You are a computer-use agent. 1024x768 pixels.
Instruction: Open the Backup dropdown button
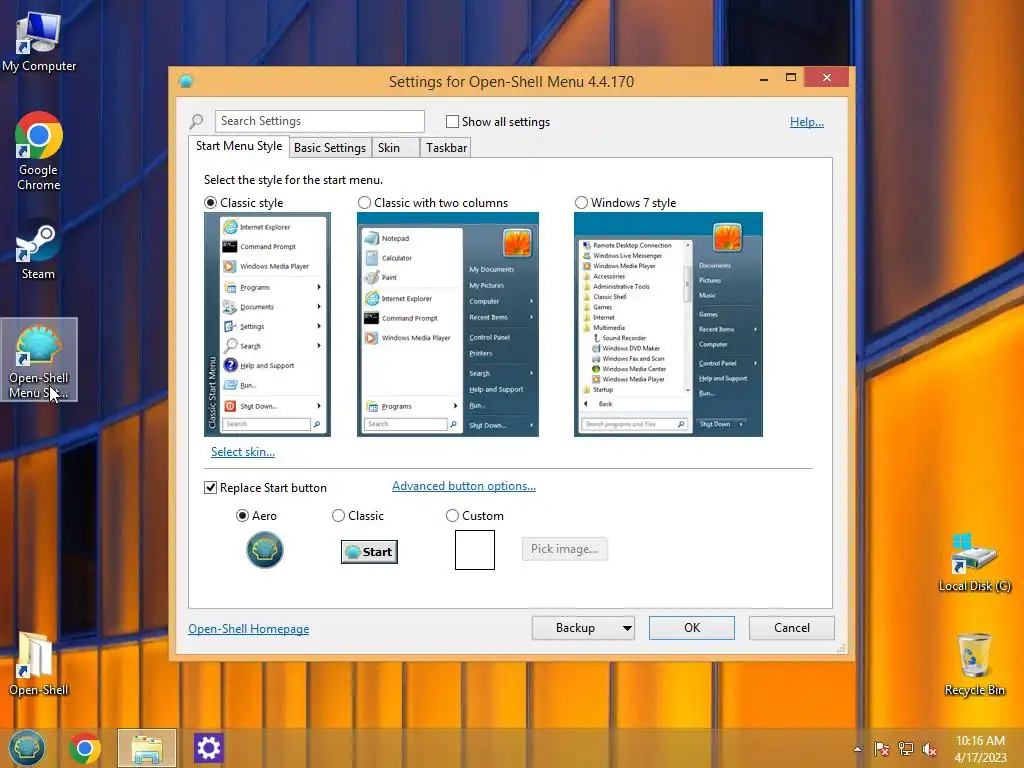click(583, 628)
